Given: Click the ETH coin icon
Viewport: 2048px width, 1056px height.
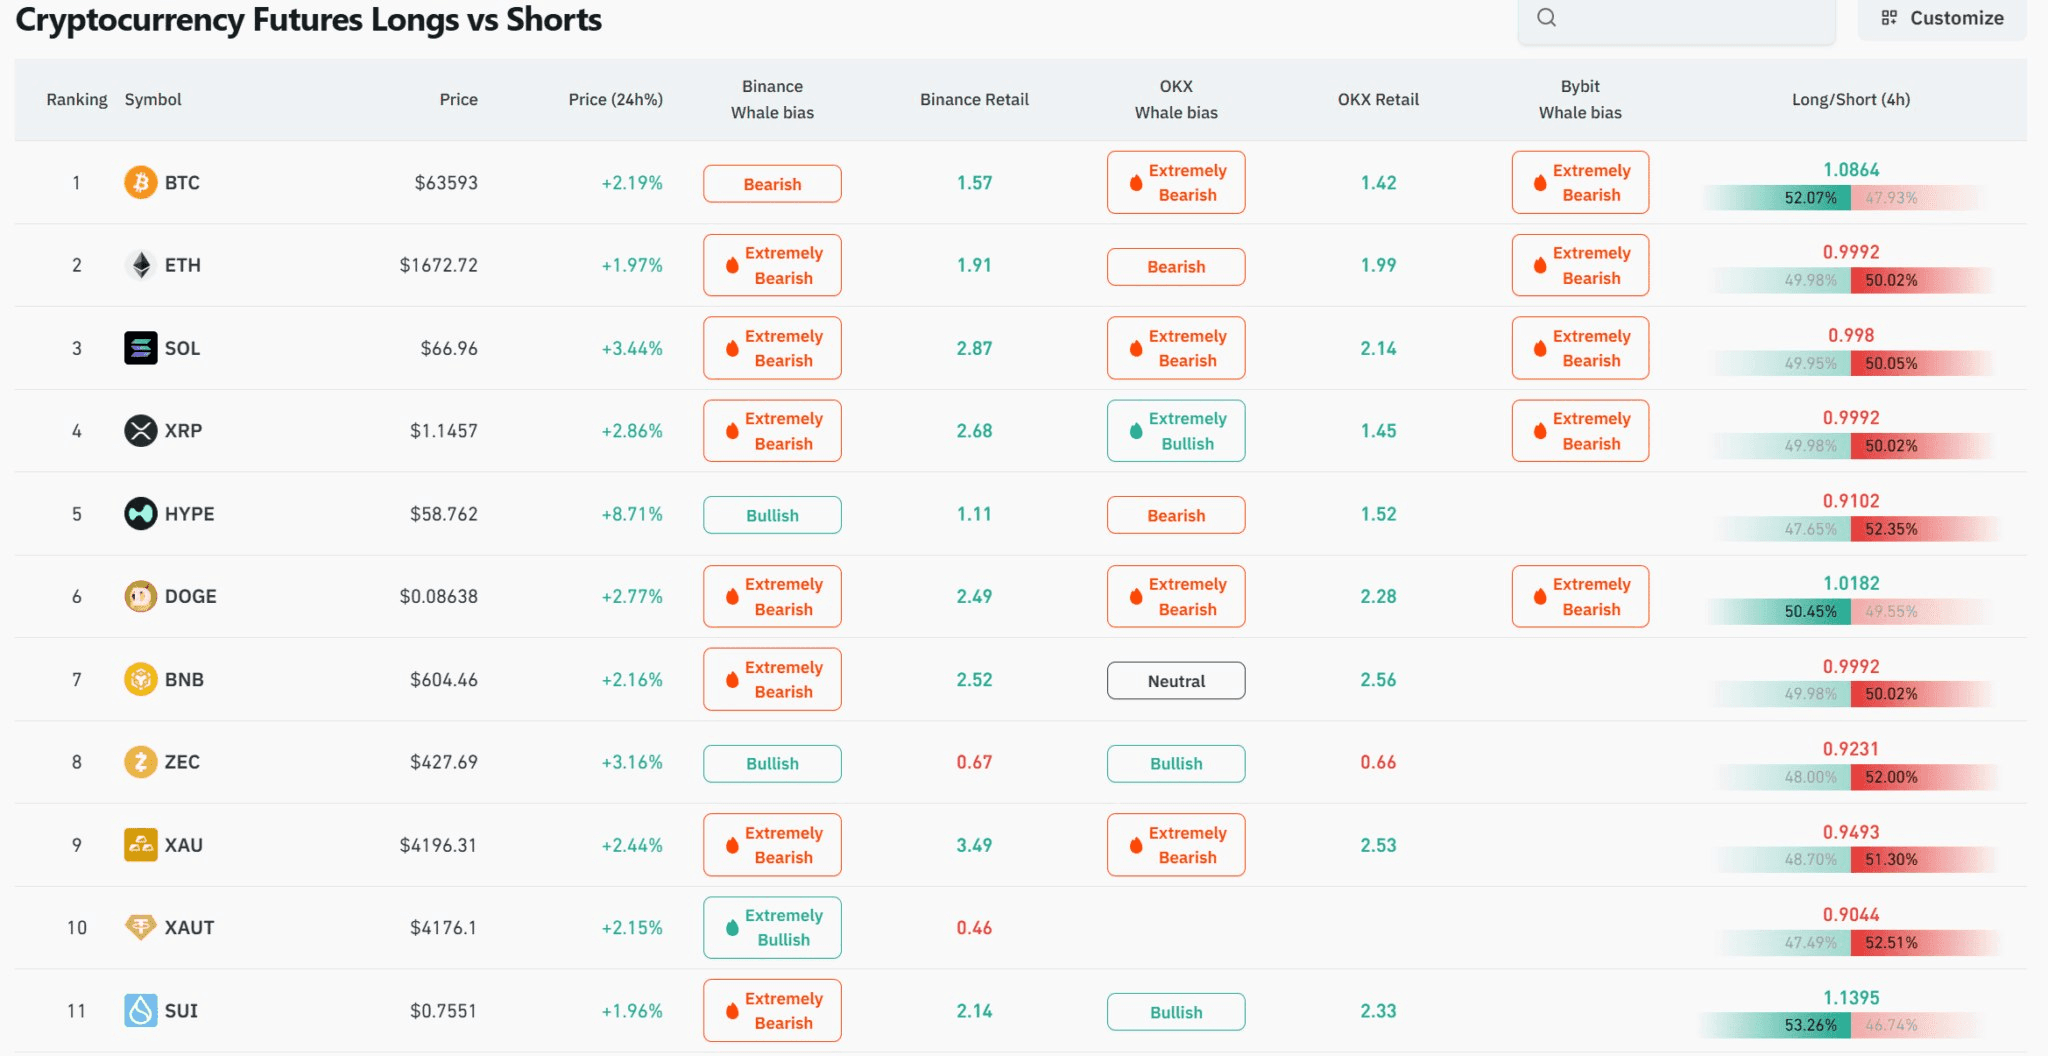Looking at the screenshot, I should (140, 265).
